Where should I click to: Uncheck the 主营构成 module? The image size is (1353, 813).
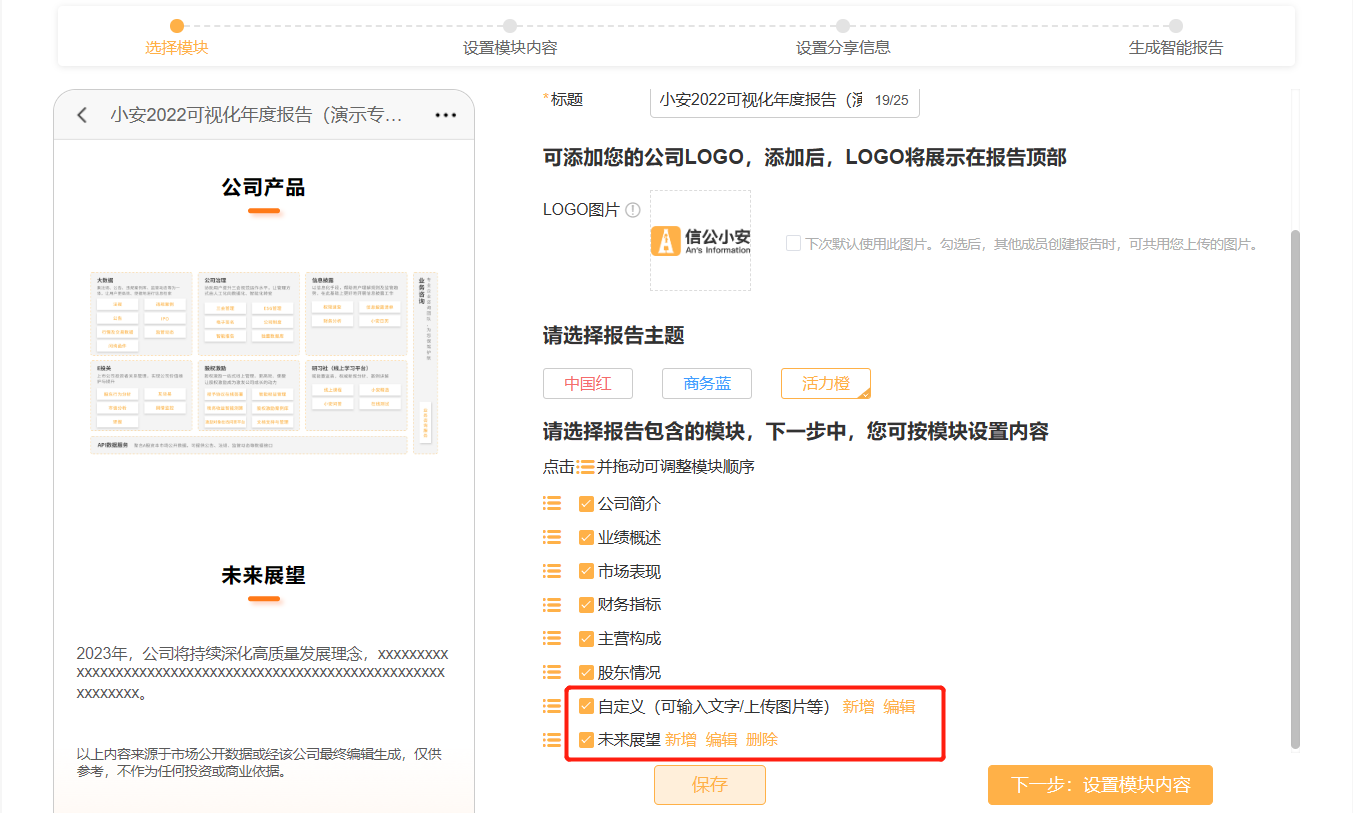[587, 638]
